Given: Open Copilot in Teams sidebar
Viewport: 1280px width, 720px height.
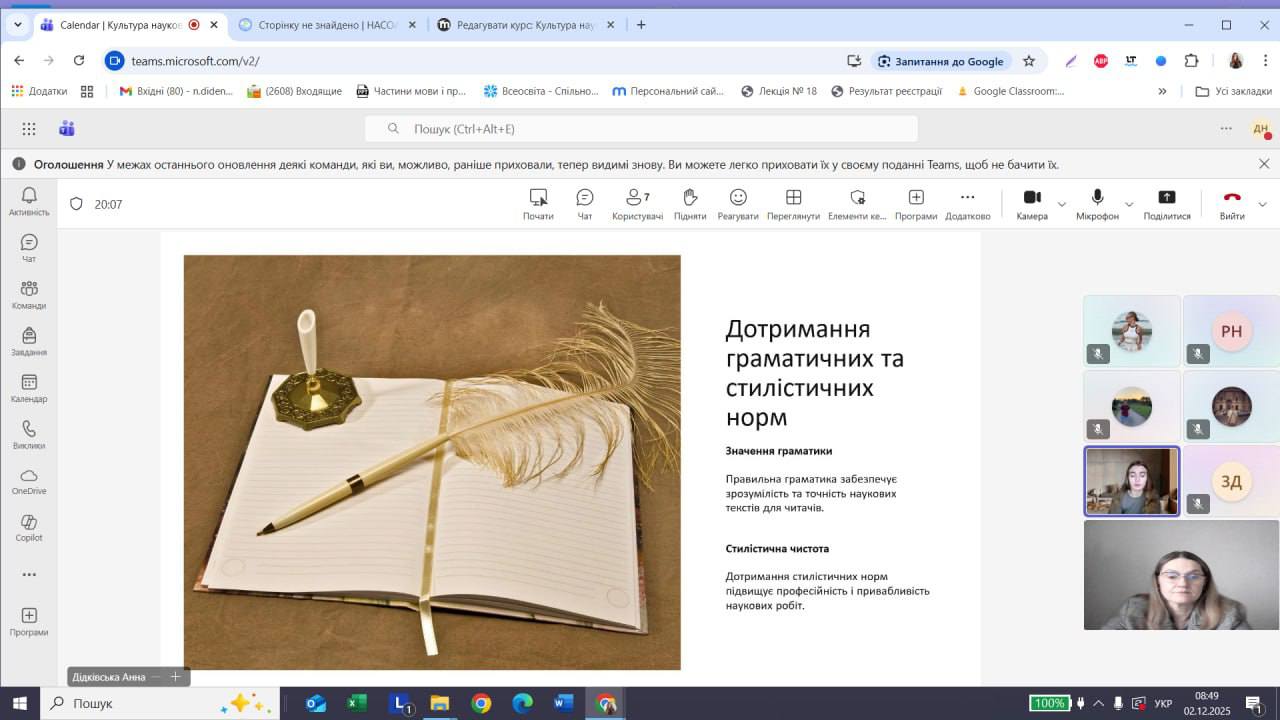Looking at the screenshot, I should point(29,527).
